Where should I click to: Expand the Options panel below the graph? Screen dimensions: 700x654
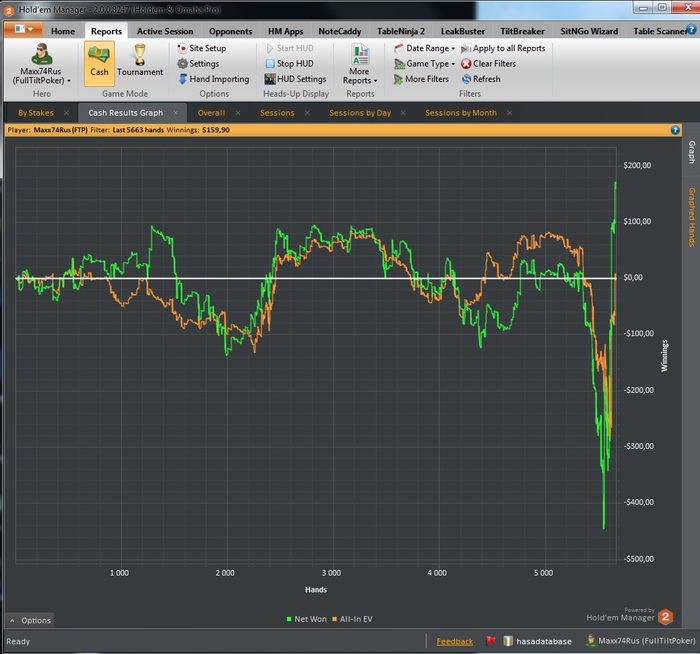[x=30, y=620]
